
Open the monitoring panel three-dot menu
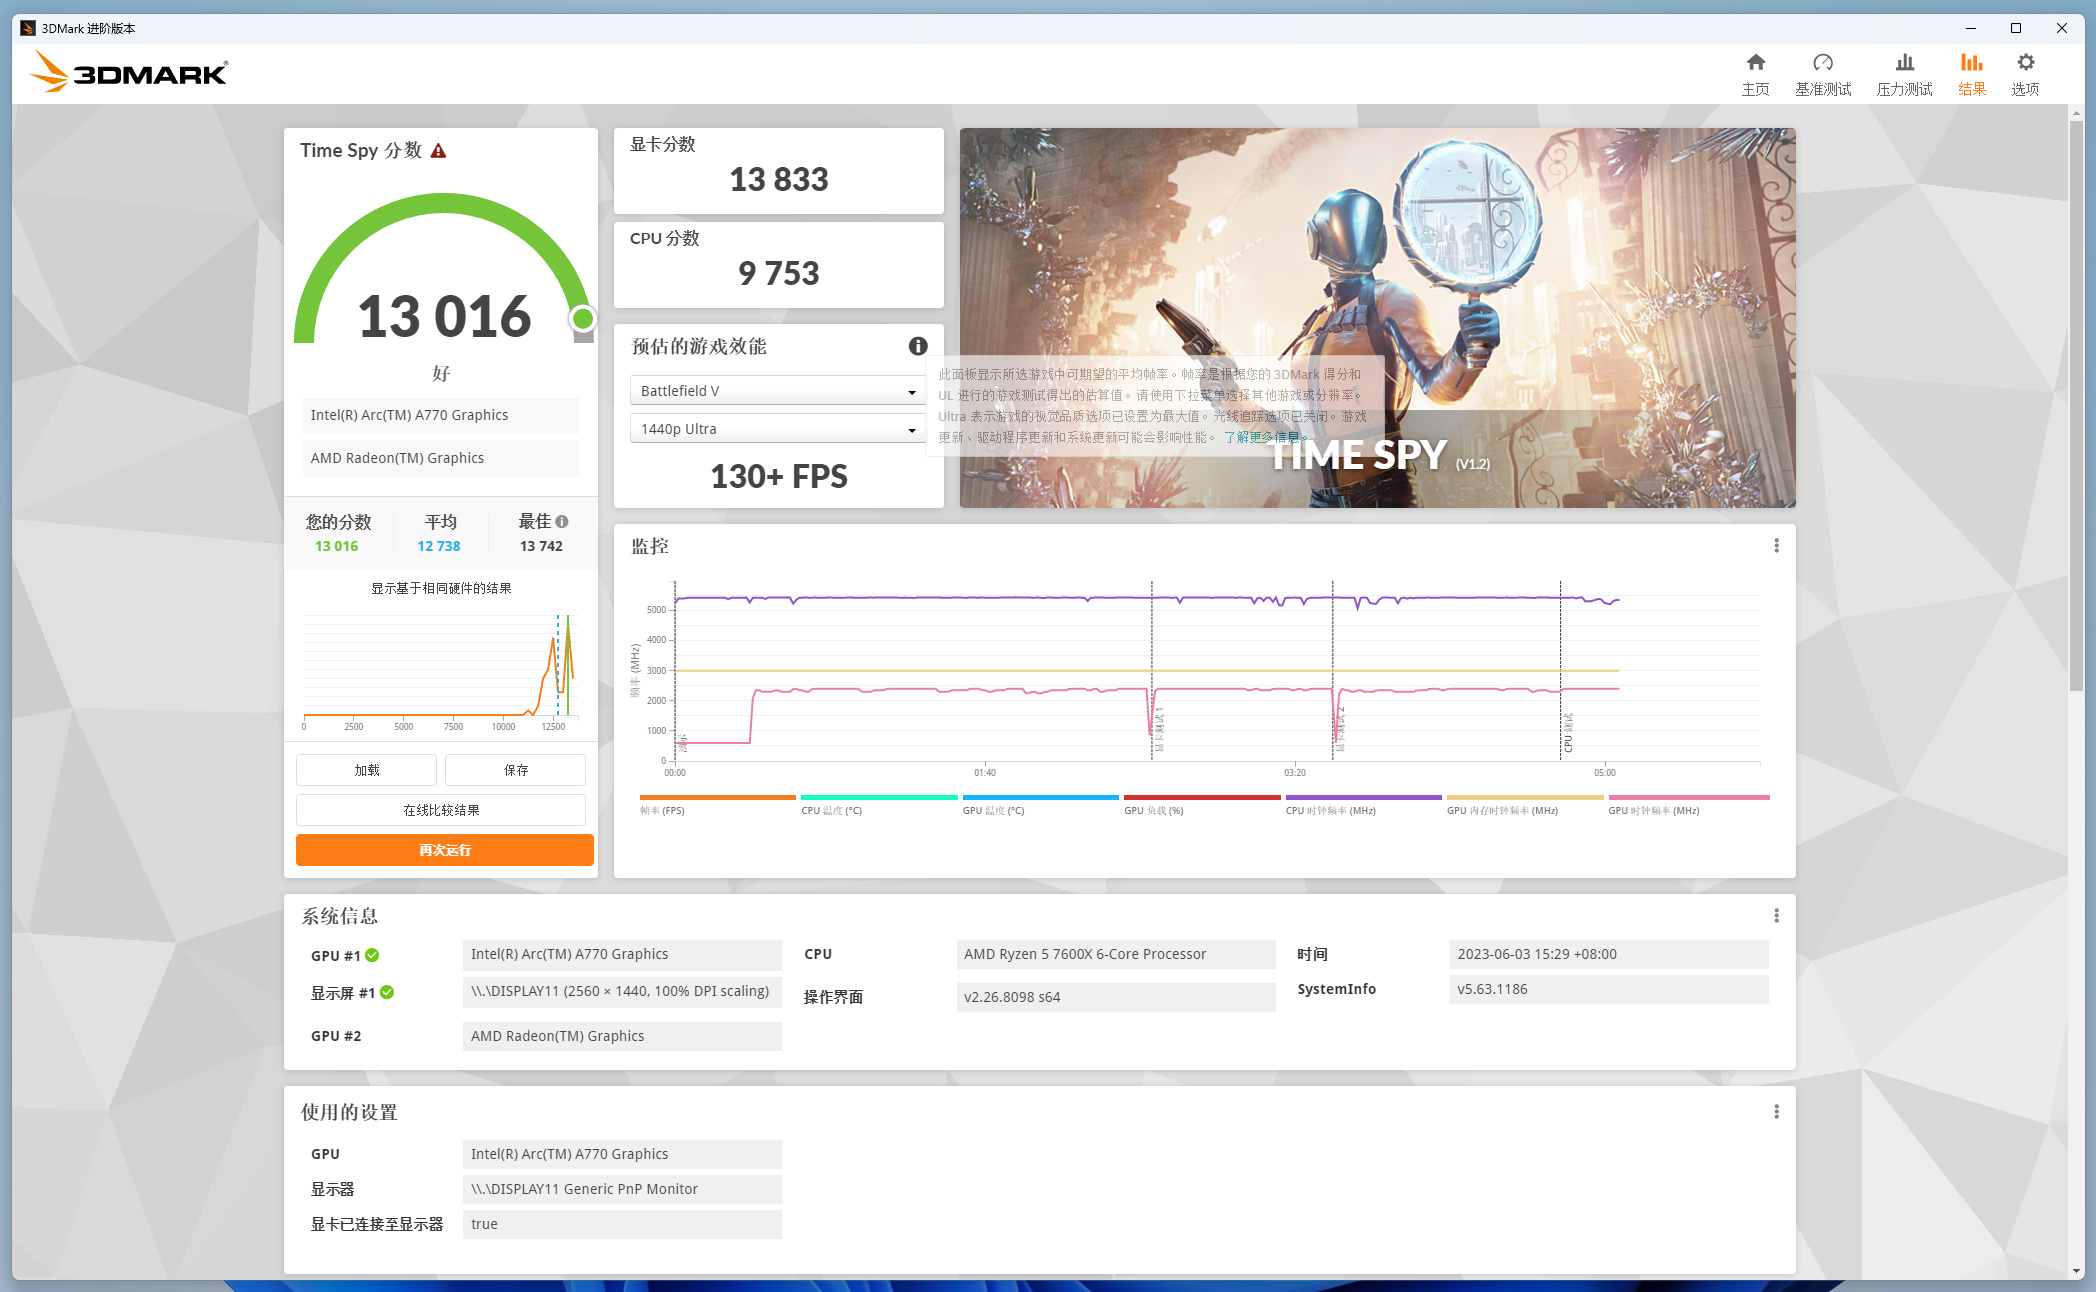click(x=1776, y=546)
